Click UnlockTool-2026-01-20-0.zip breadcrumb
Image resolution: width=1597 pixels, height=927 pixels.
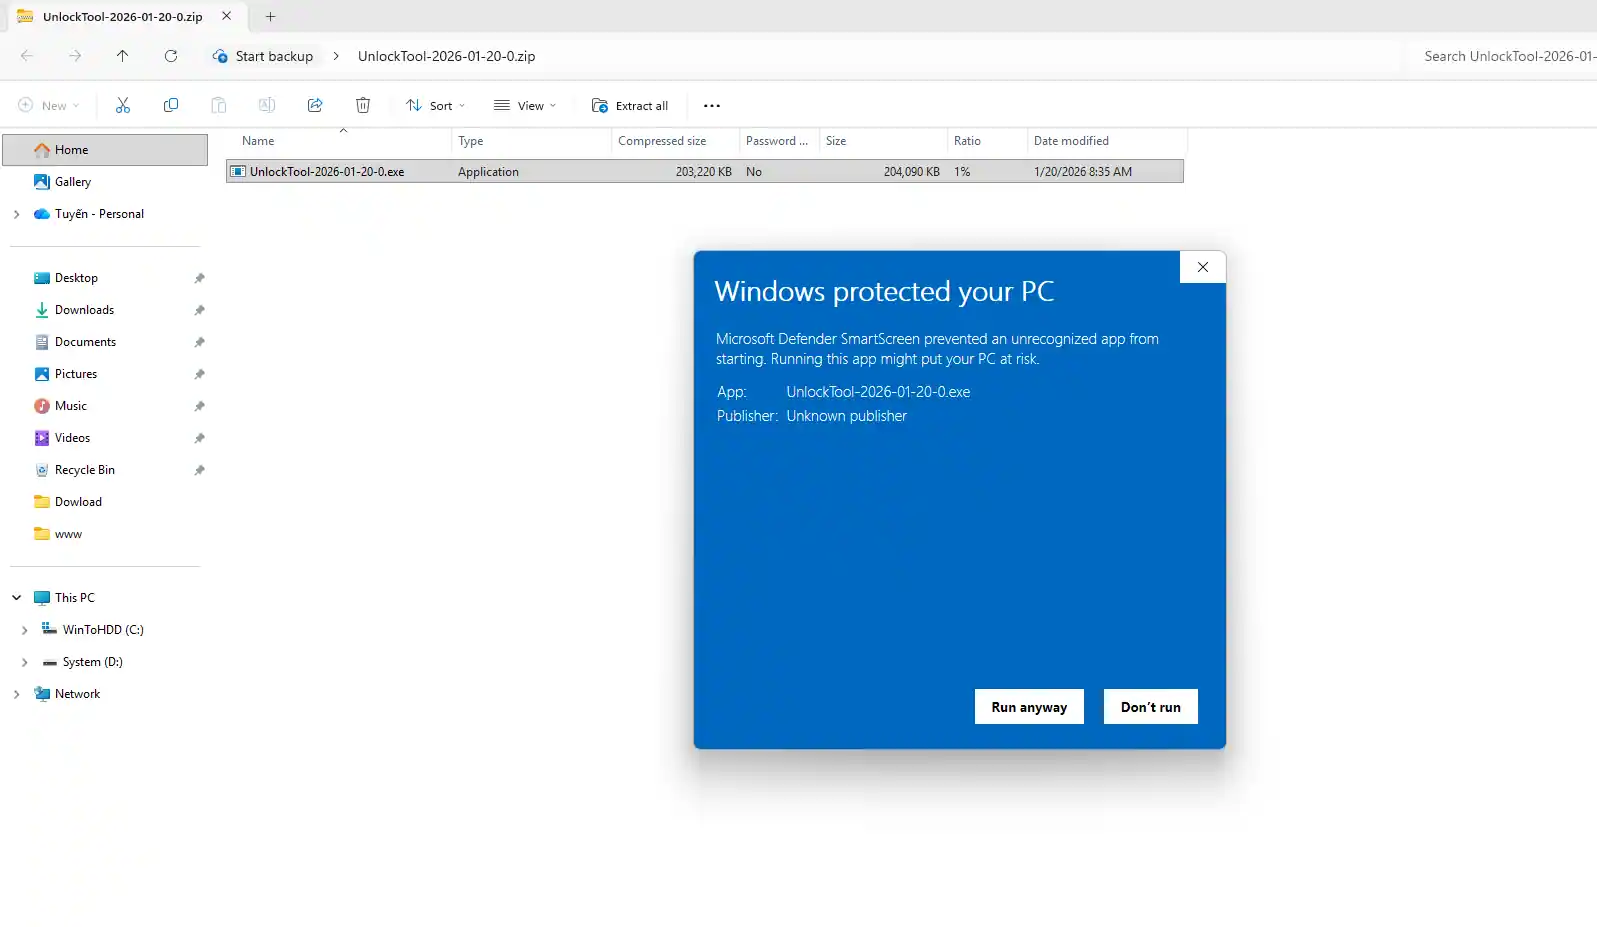[x=446, y=56]
